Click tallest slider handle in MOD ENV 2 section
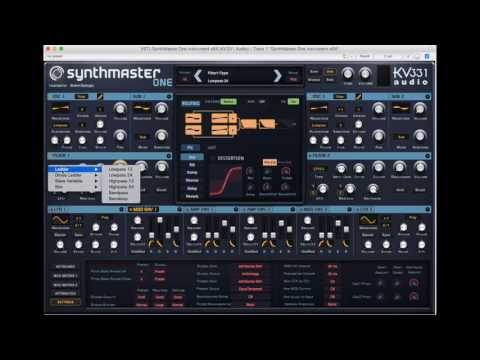Screen dimensions: 480x360 [338, 222]
